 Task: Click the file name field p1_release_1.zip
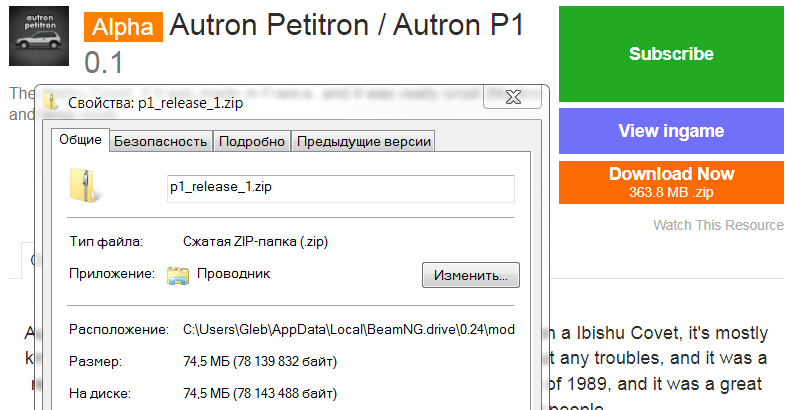(341, 188)
